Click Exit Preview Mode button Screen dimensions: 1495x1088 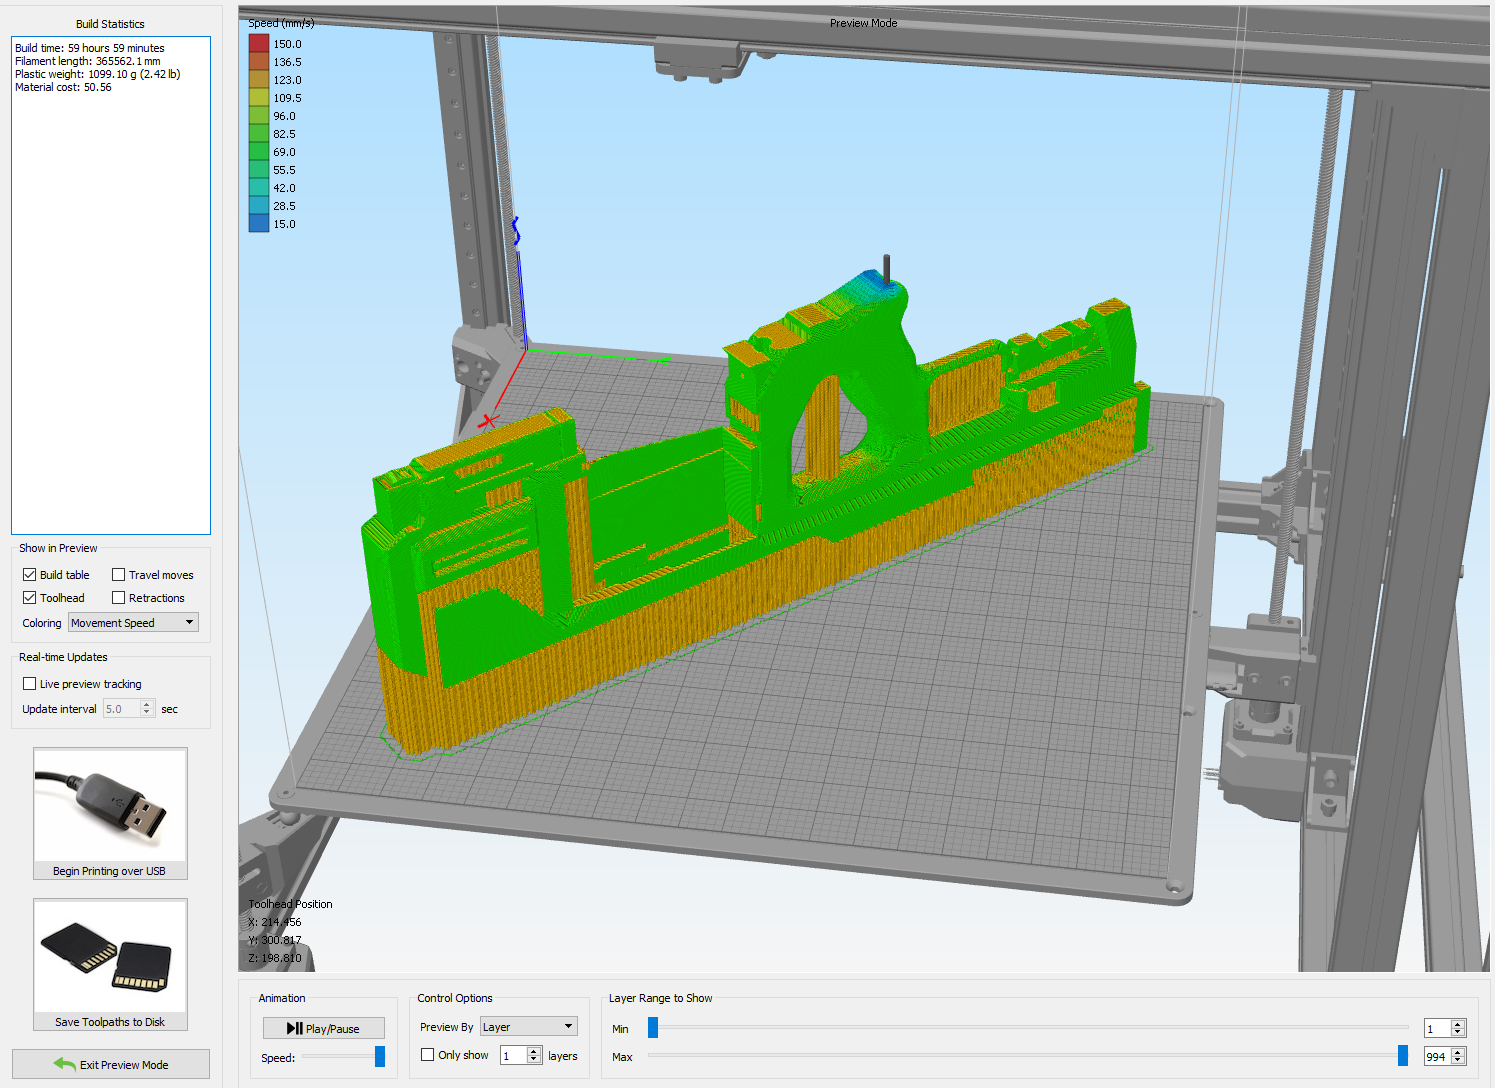coord(111,1064)
